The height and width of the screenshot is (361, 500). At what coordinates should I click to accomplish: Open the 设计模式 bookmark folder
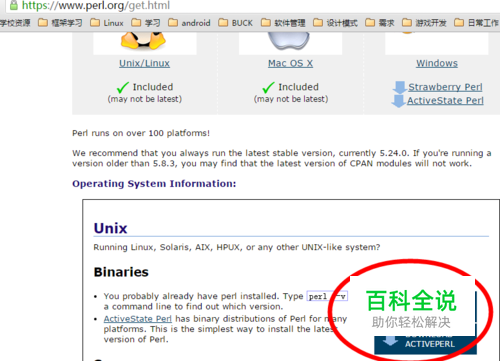335,23
